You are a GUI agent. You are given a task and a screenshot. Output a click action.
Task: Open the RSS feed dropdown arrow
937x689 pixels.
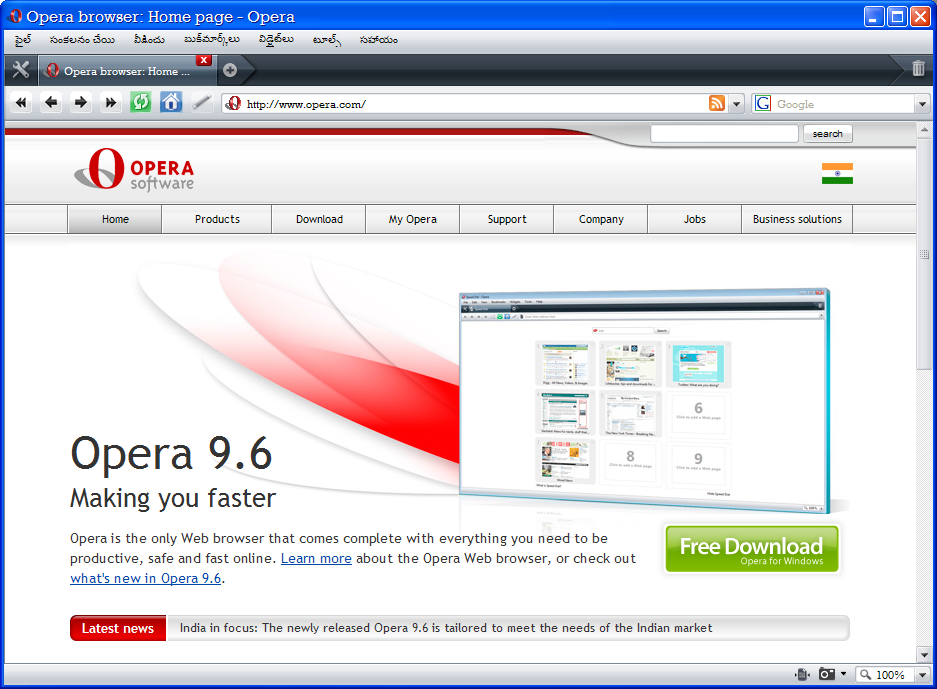coord(736,103)
